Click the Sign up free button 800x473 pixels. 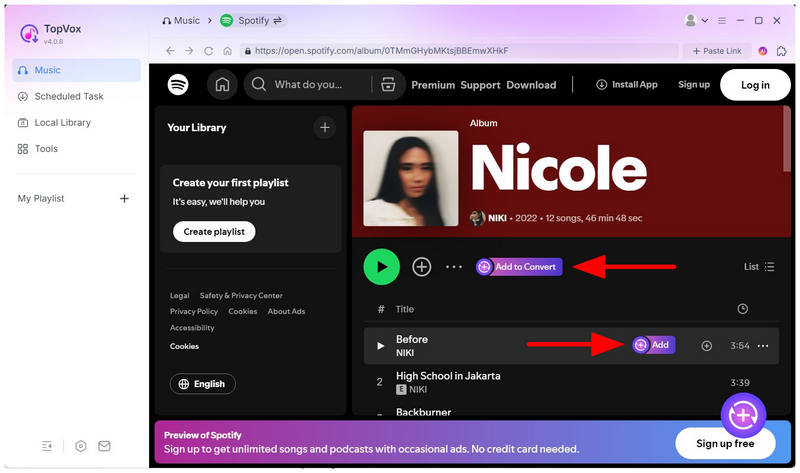pyautogui.click(x=725, y=443)
